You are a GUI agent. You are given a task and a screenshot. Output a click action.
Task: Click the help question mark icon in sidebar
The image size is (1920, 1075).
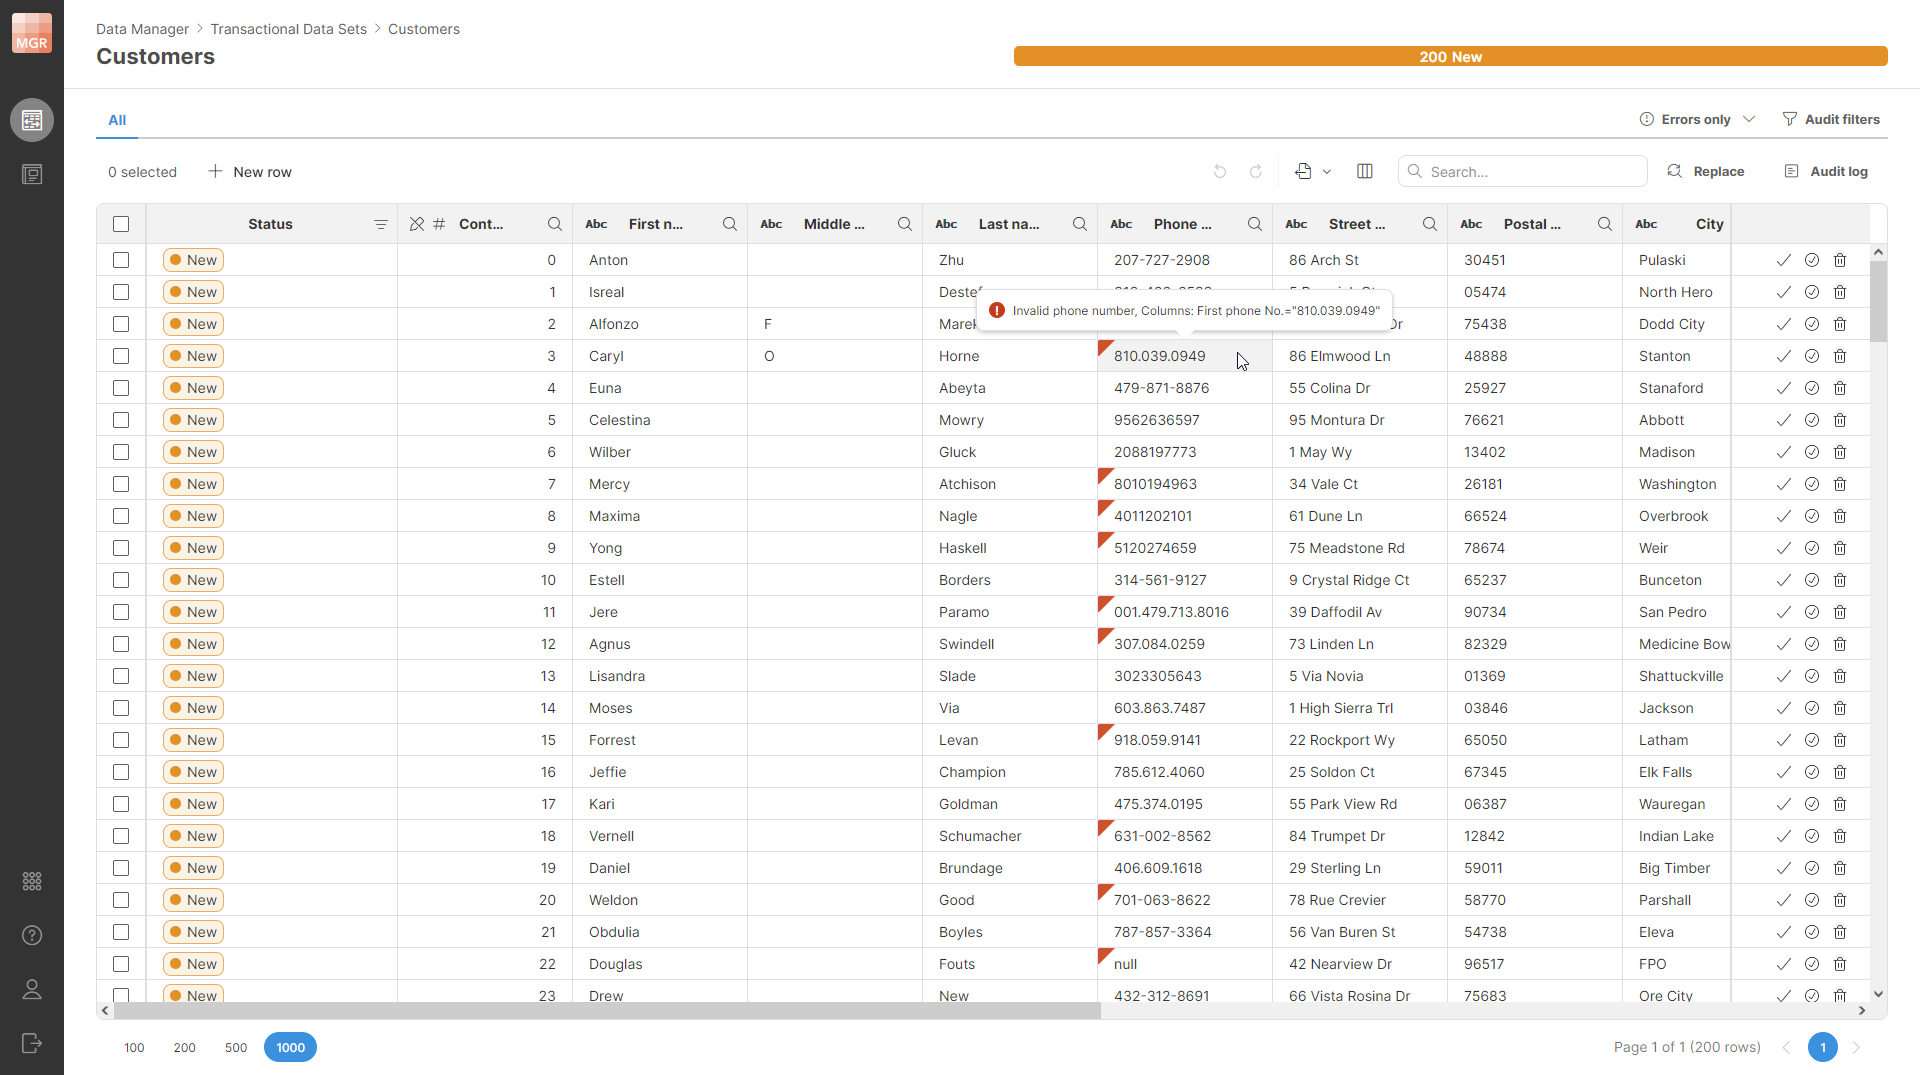pos(32,936)
